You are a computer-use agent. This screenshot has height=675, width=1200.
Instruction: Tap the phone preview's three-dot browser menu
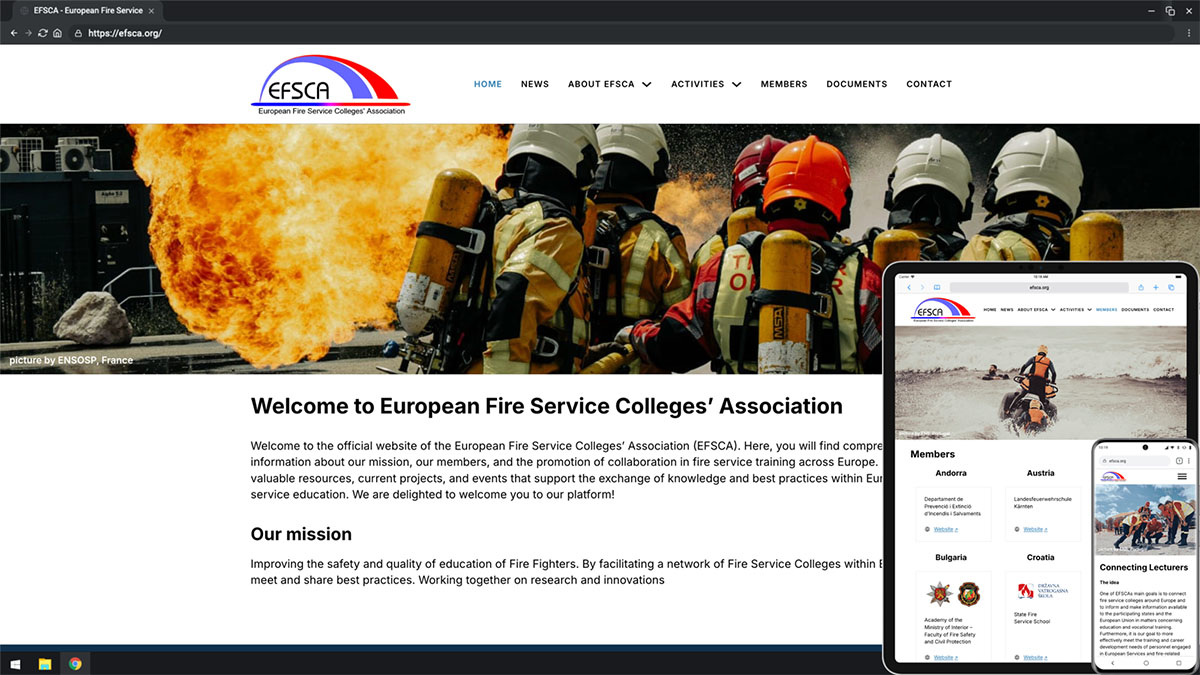pos(1188,461)
